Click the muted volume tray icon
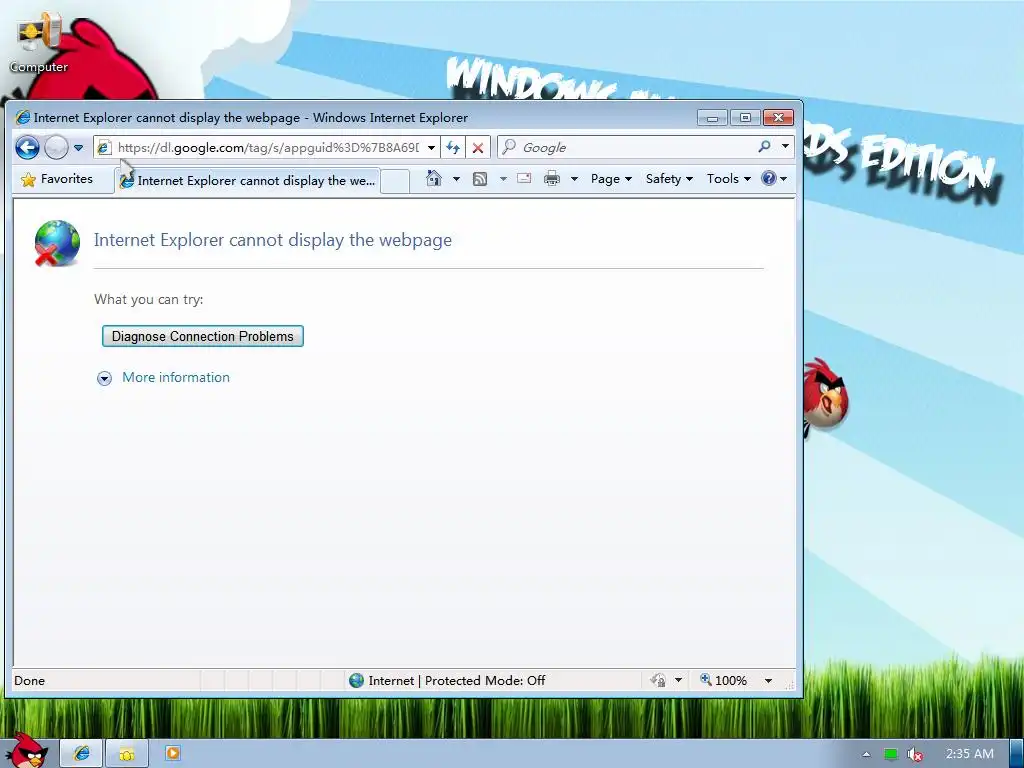This screenshot has width=1024, height=768. (x=915, y=755)
